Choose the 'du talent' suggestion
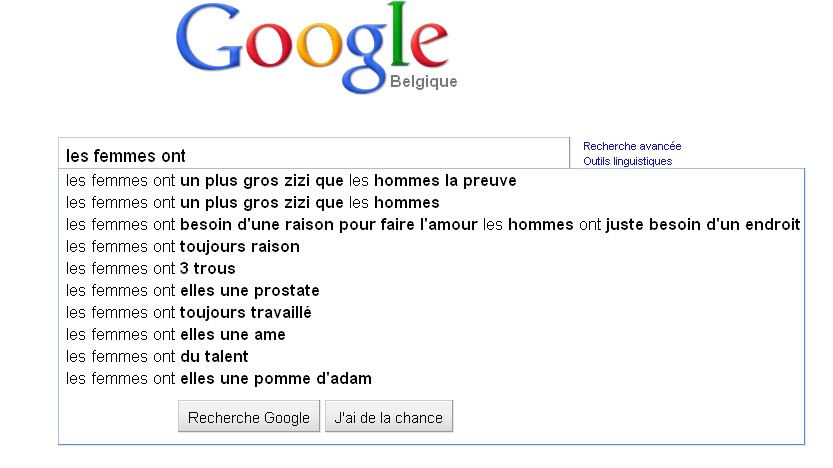The width and height of the screenshot is (833, 468). (157, 357)
